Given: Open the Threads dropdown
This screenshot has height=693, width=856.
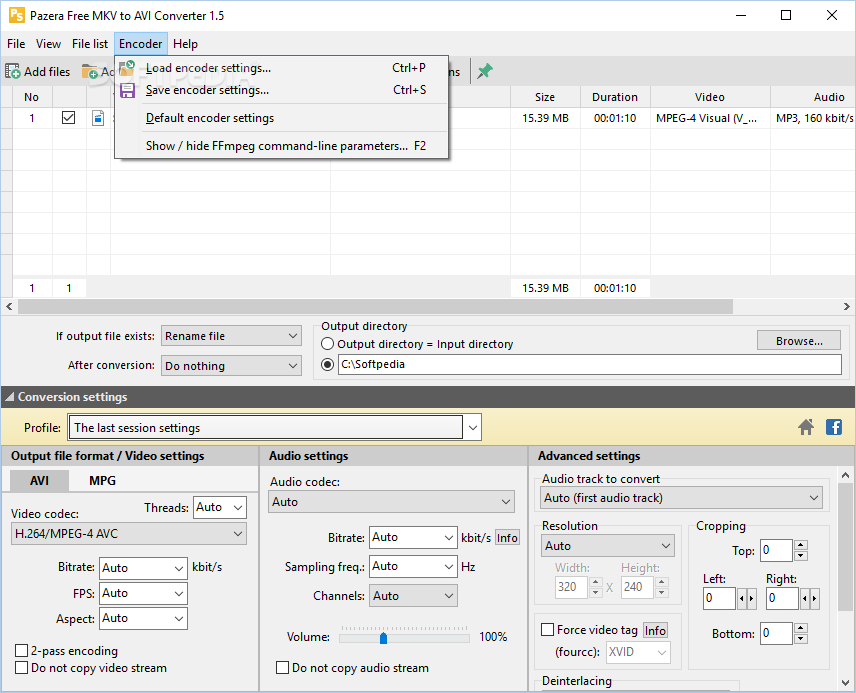Looking at the screenshot, I should (220, 507).
